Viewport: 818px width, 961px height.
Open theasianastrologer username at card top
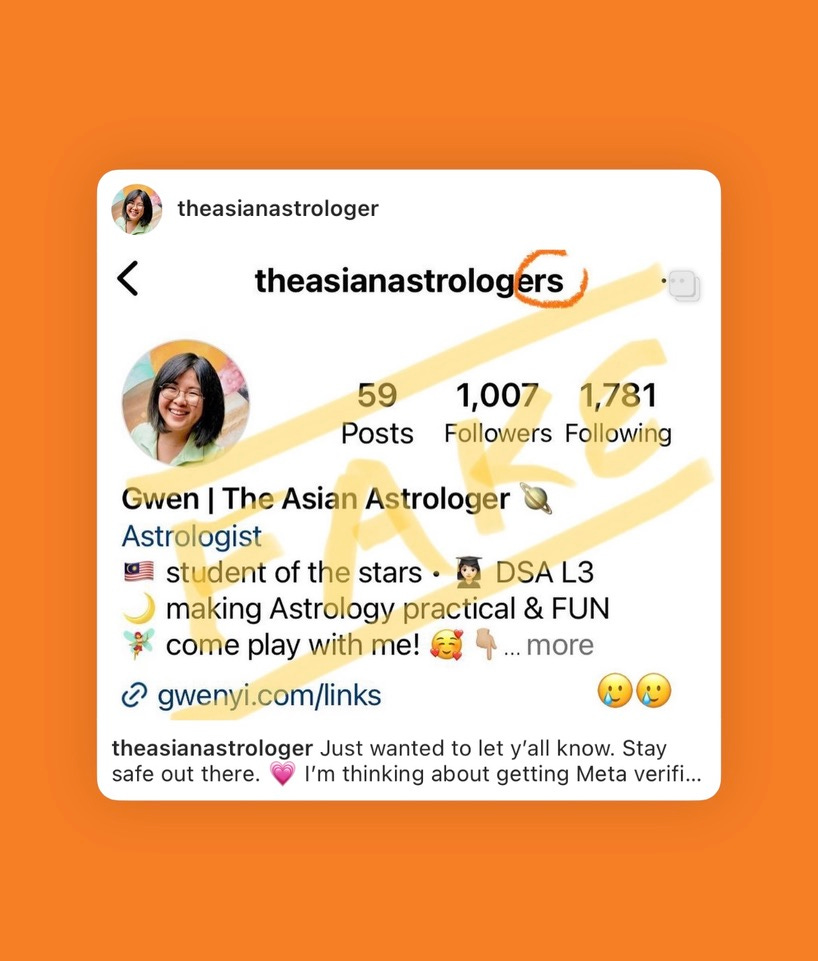pyautogui.click(x=278, y=208)
